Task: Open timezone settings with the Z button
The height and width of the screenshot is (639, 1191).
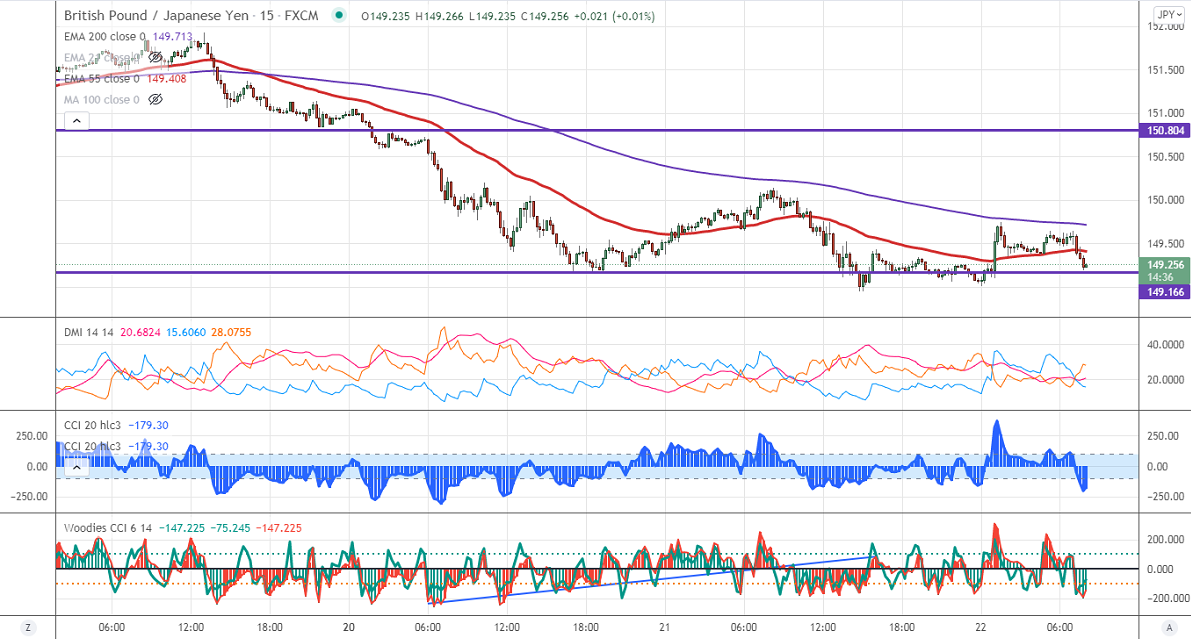Action: pos(28,628)
